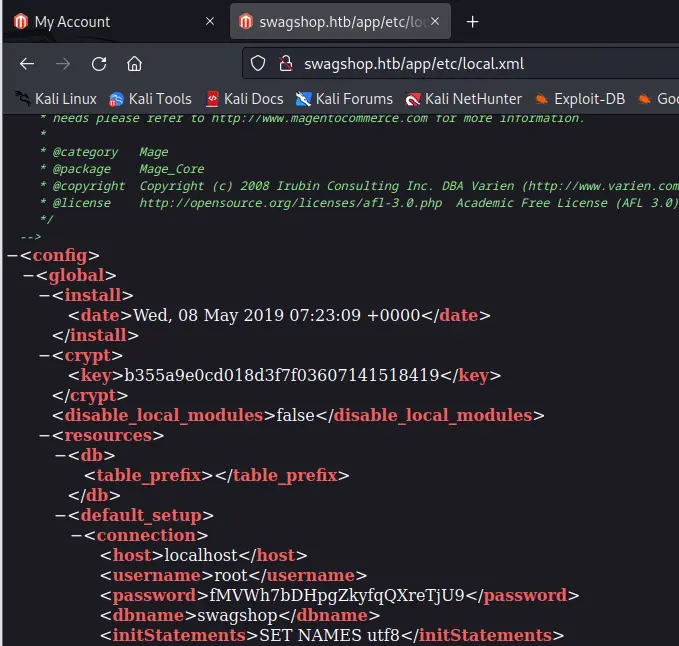Show the insecure connection padlock info
The width and height of the screenshot is (679, 646).
286,64
